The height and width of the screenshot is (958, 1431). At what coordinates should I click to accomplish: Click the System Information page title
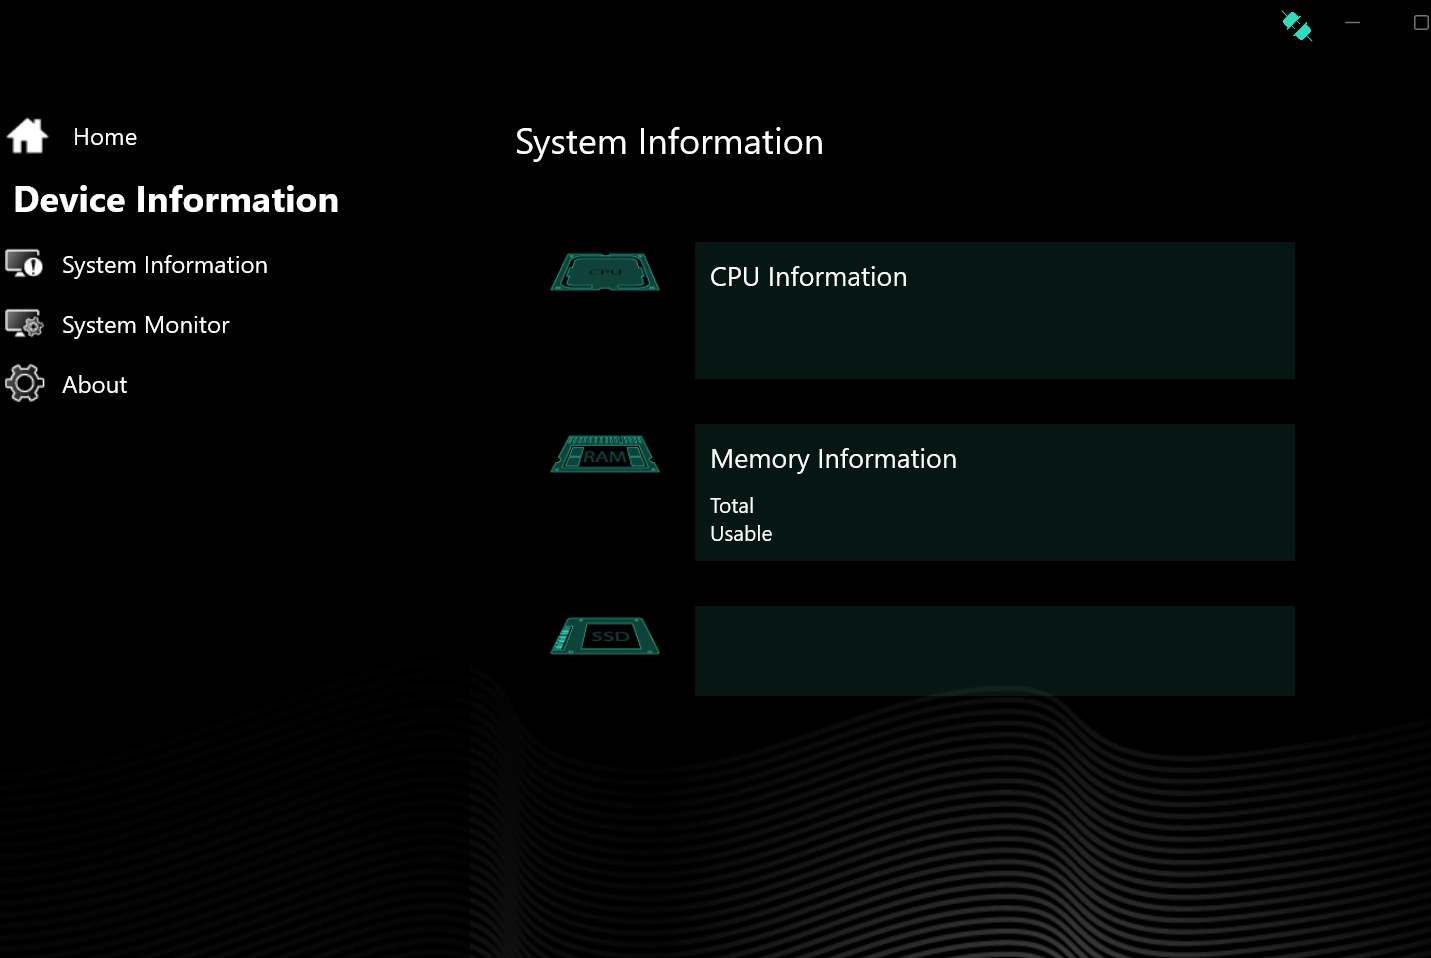(x=668, y=142)
